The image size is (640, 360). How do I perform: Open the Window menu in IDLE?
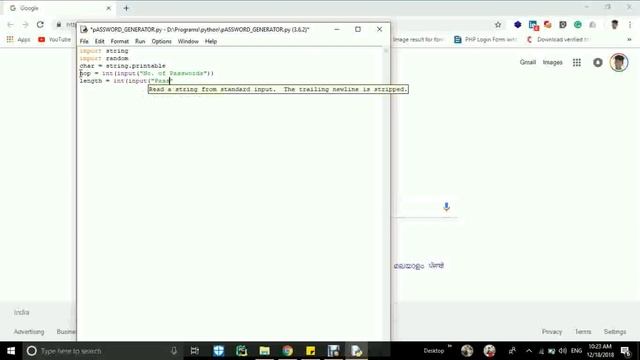click(x=188, y=41)
